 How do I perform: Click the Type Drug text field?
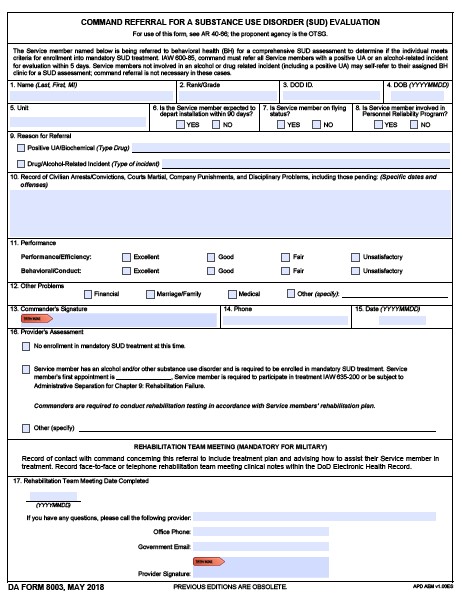pos(291,148)
